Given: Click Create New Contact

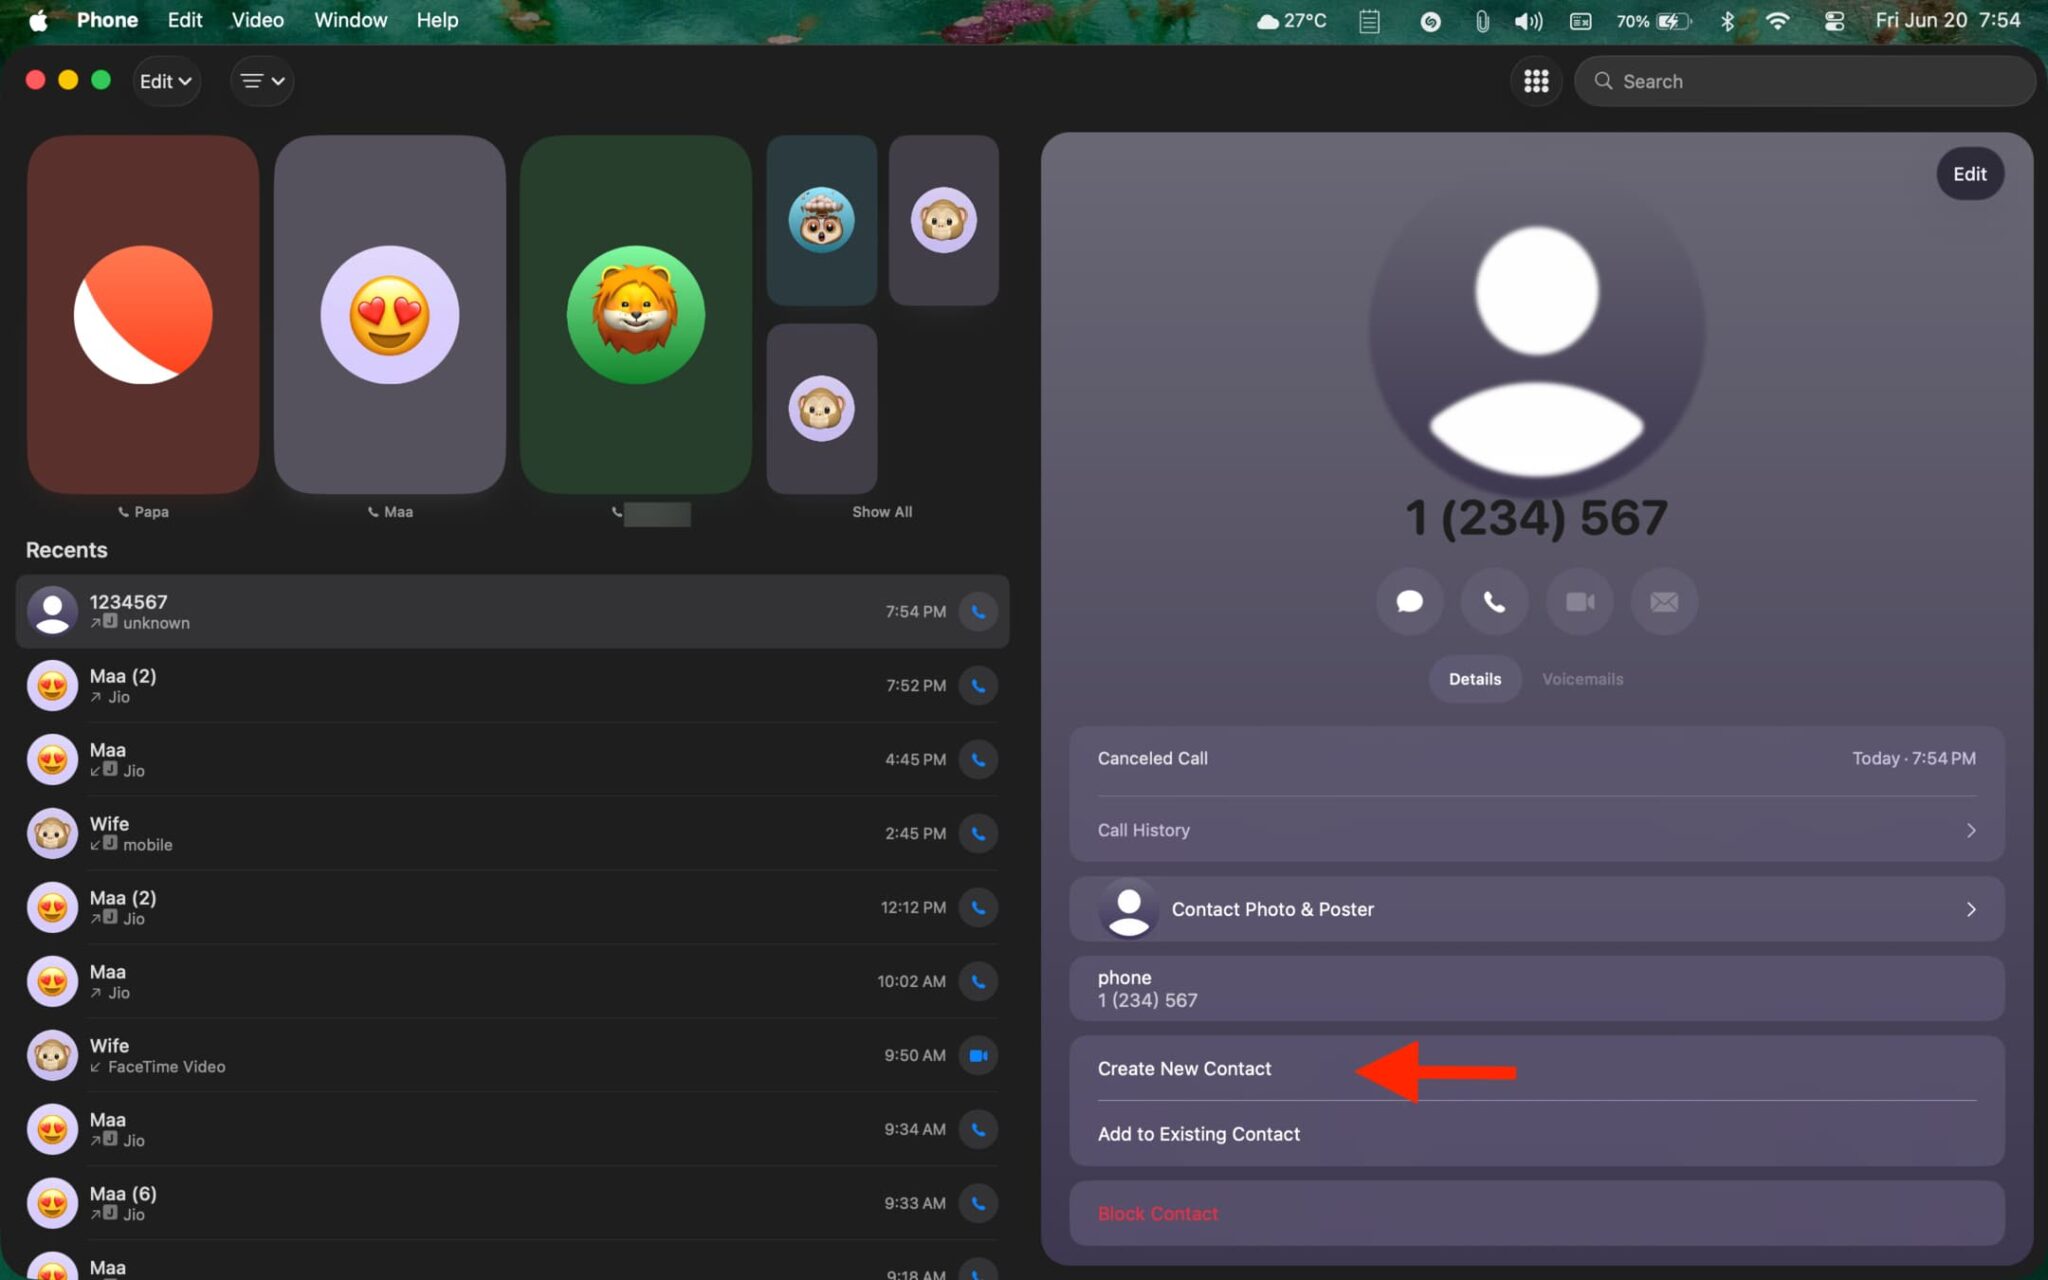Looking at the screenshot, I should coord(1184,1068).
